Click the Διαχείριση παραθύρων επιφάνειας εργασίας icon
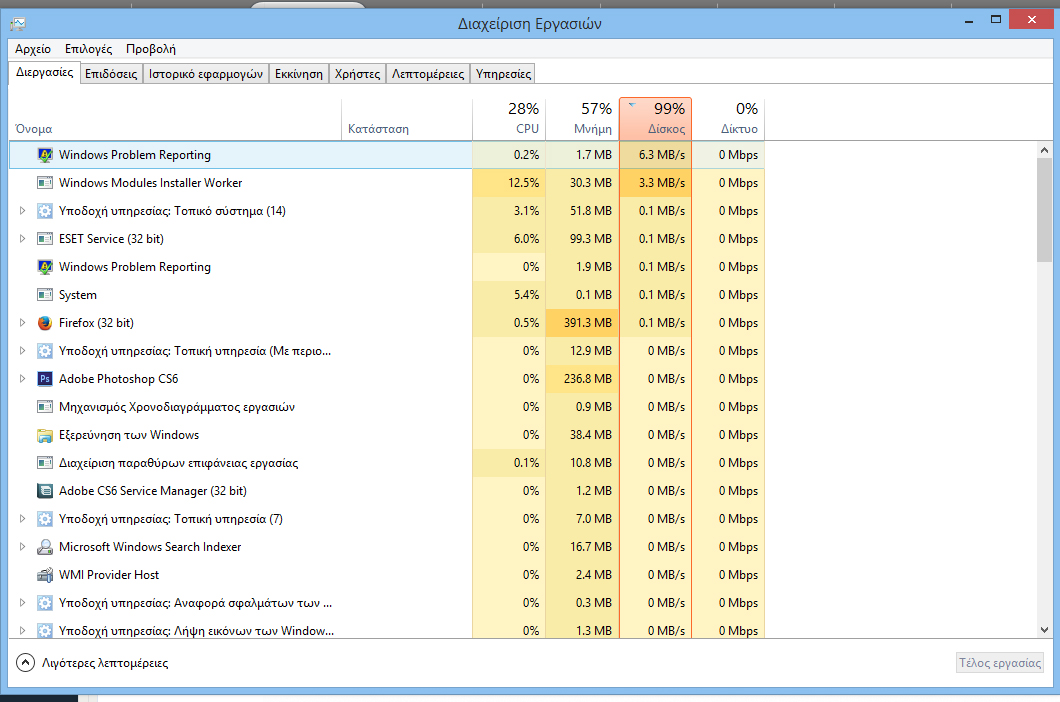This screenshot has height=702, width=1060. [x=45, y=463]
